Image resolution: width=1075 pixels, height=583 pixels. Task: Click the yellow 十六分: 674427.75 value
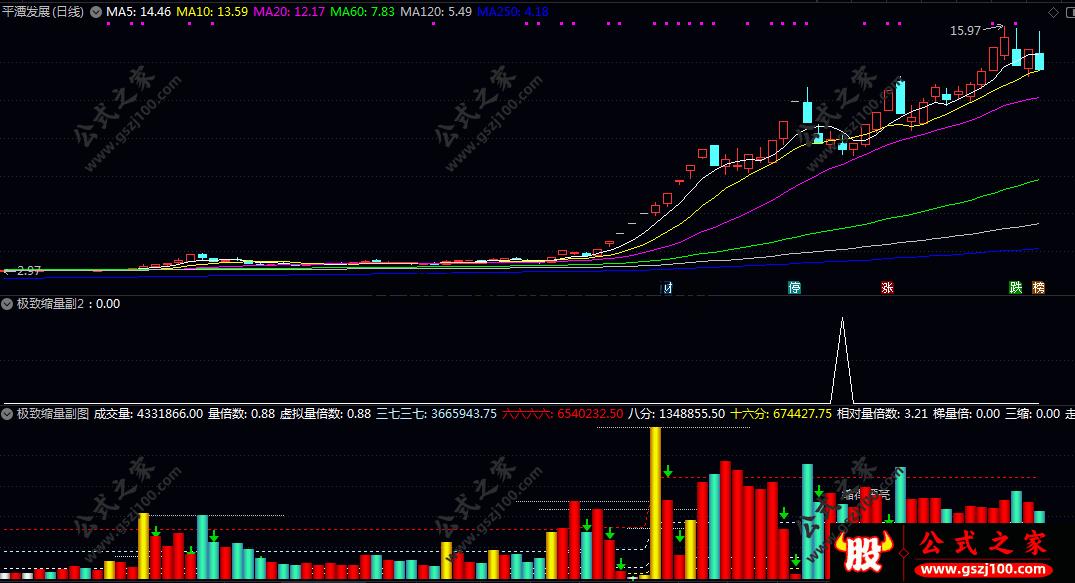(781, 414)
